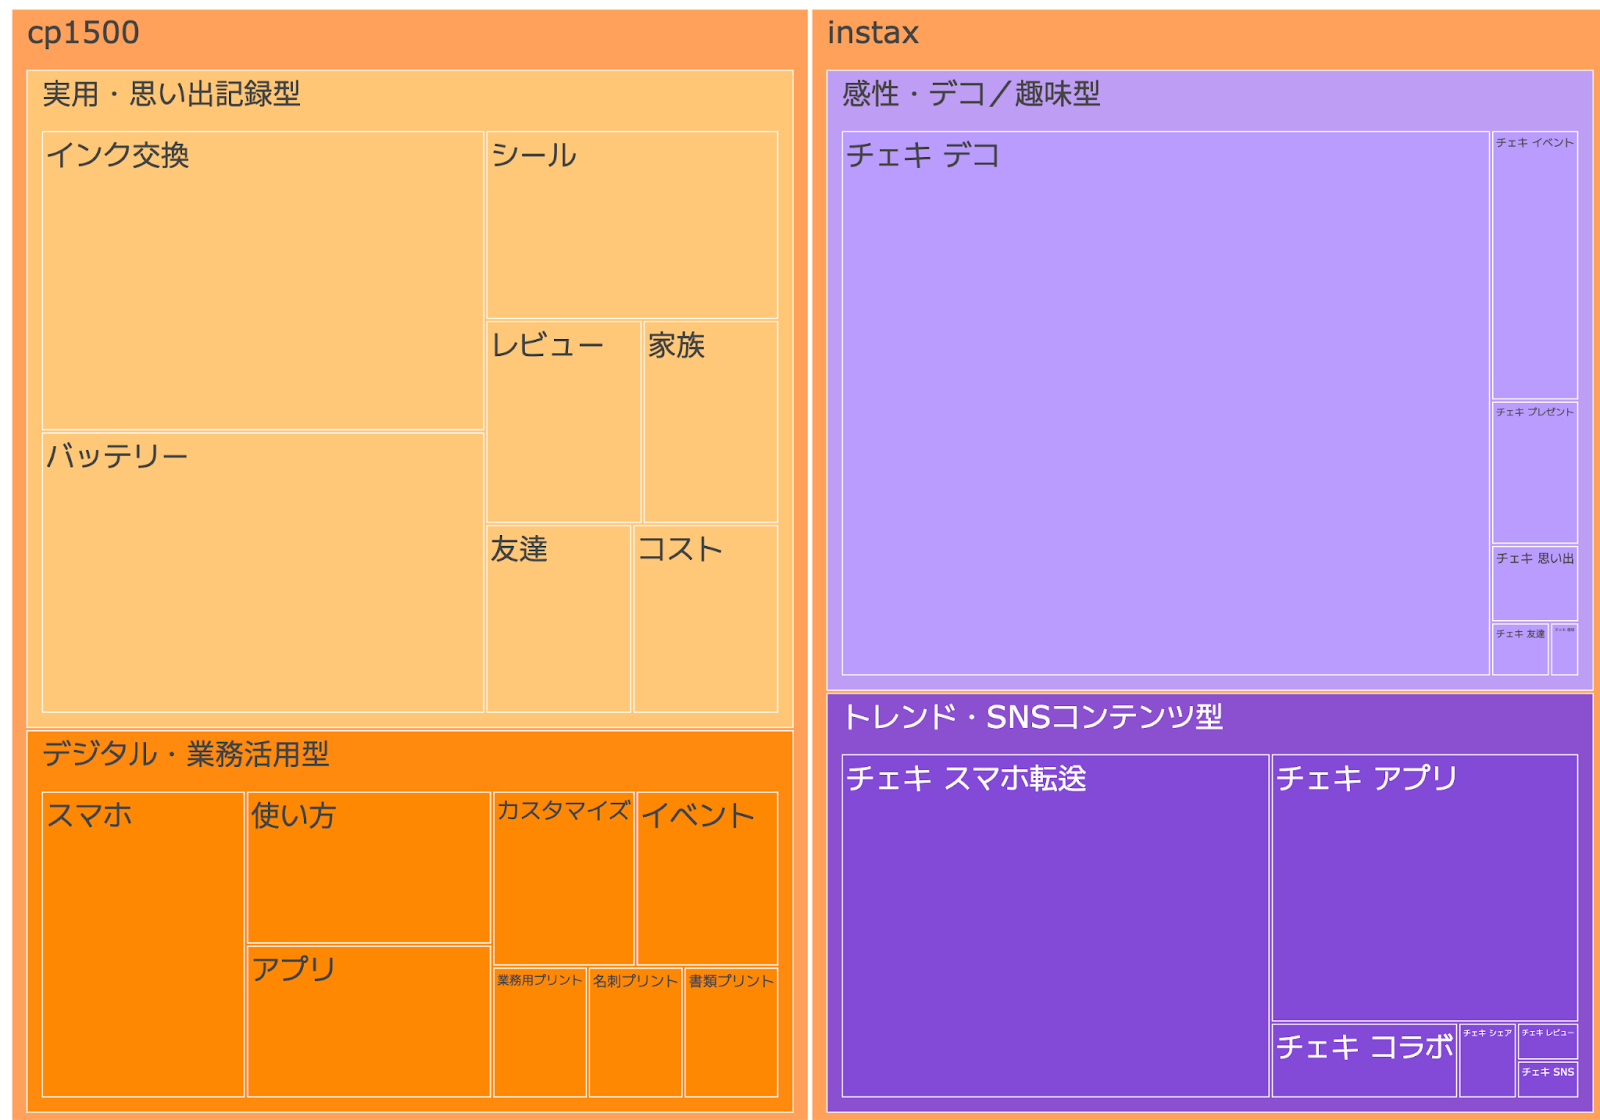Click the コスト treemap tile
1600x1120 pixels.
705,618
